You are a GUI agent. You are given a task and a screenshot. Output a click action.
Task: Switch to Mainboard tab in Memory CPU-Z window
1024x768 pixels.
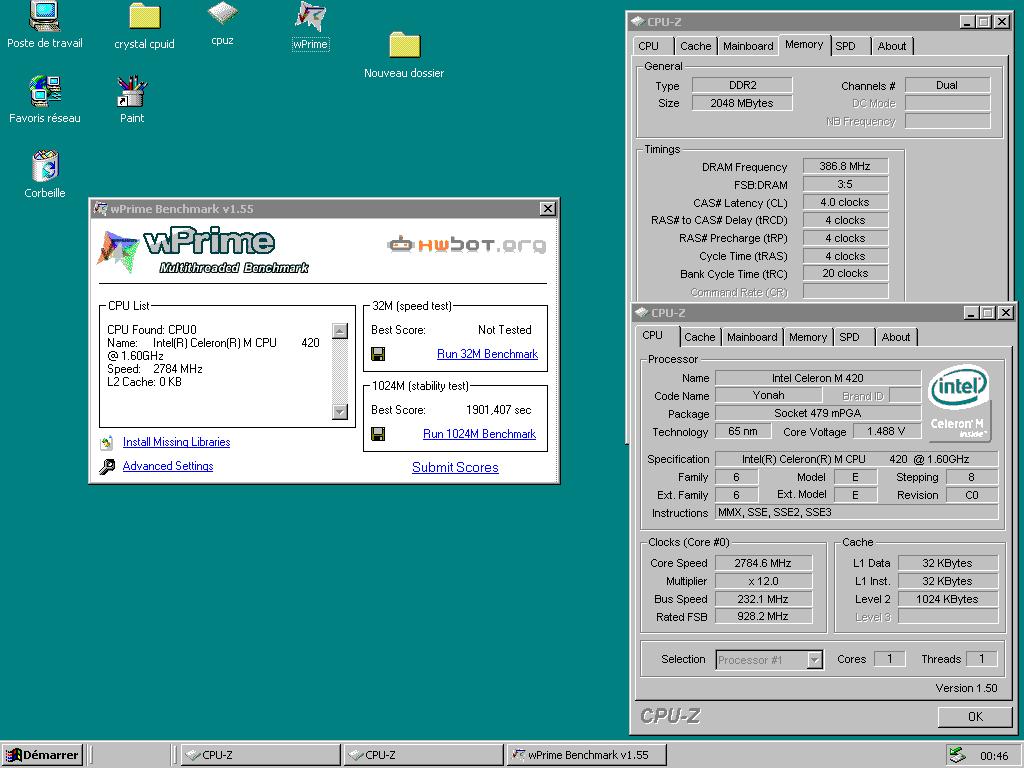[748, 46]
